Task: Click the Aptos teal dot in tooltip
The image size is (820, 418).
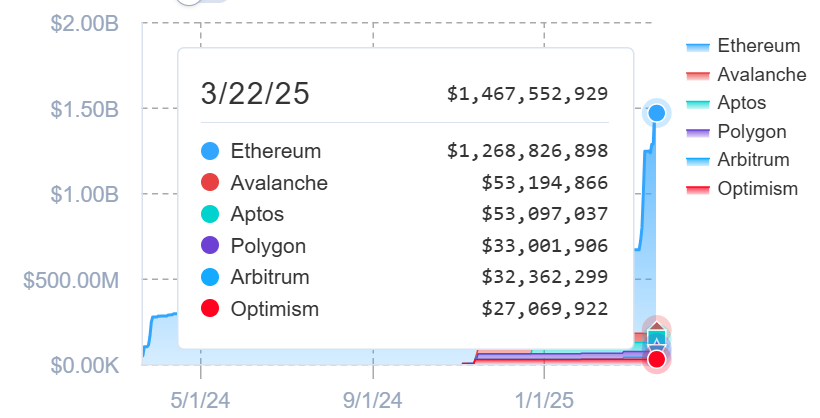Action: click(x=210, y=214)
